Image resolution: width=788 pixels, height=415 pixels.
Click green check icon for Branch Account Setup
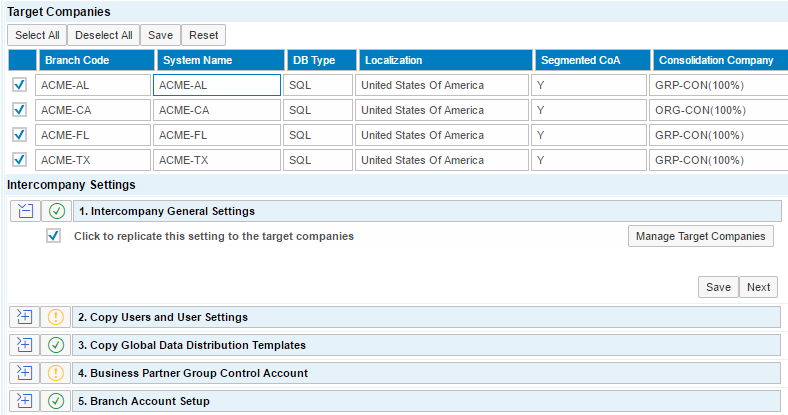[56, 401]
